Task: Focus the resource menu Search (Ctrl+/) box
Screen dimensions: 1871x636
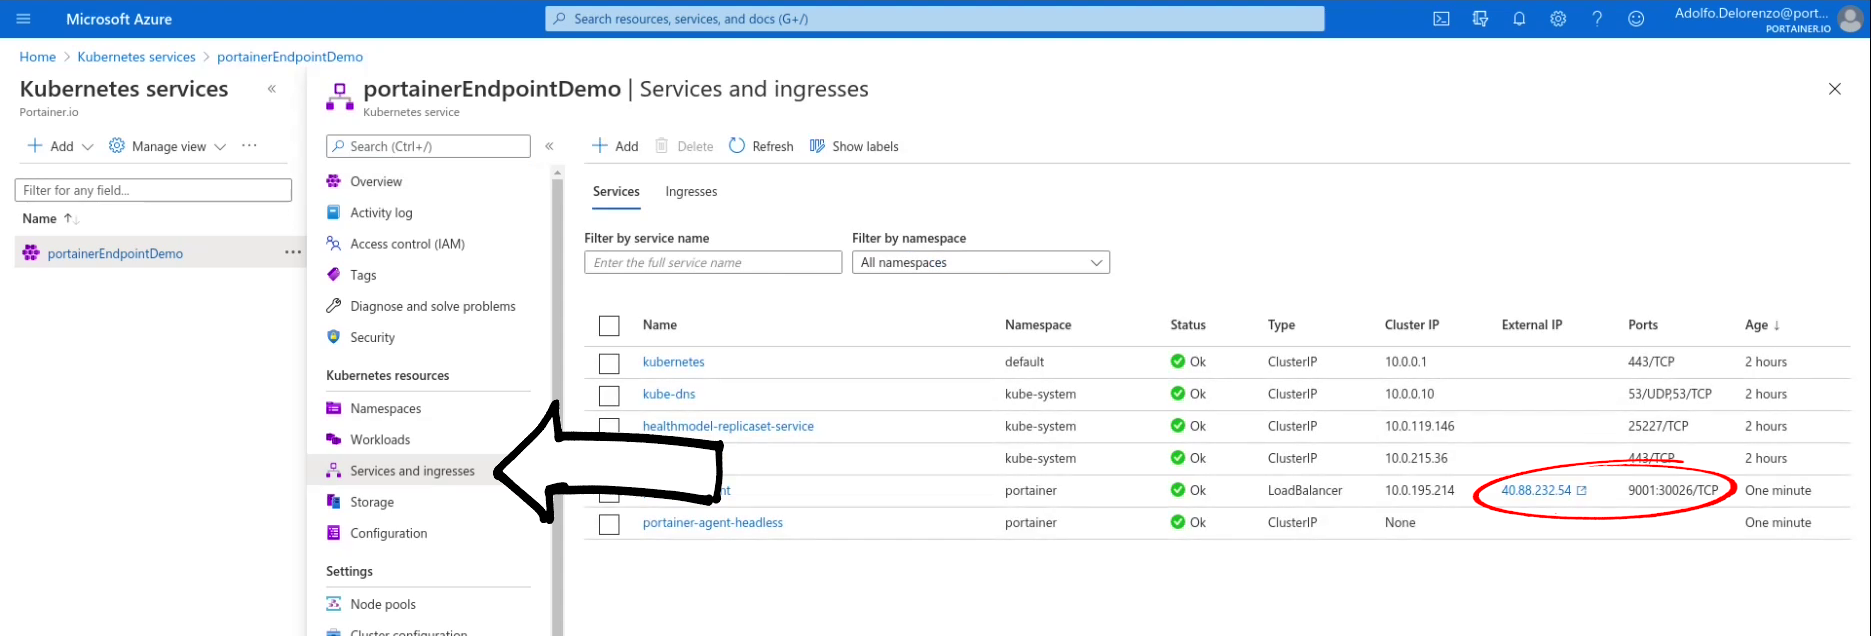Action: click(428, 146)
